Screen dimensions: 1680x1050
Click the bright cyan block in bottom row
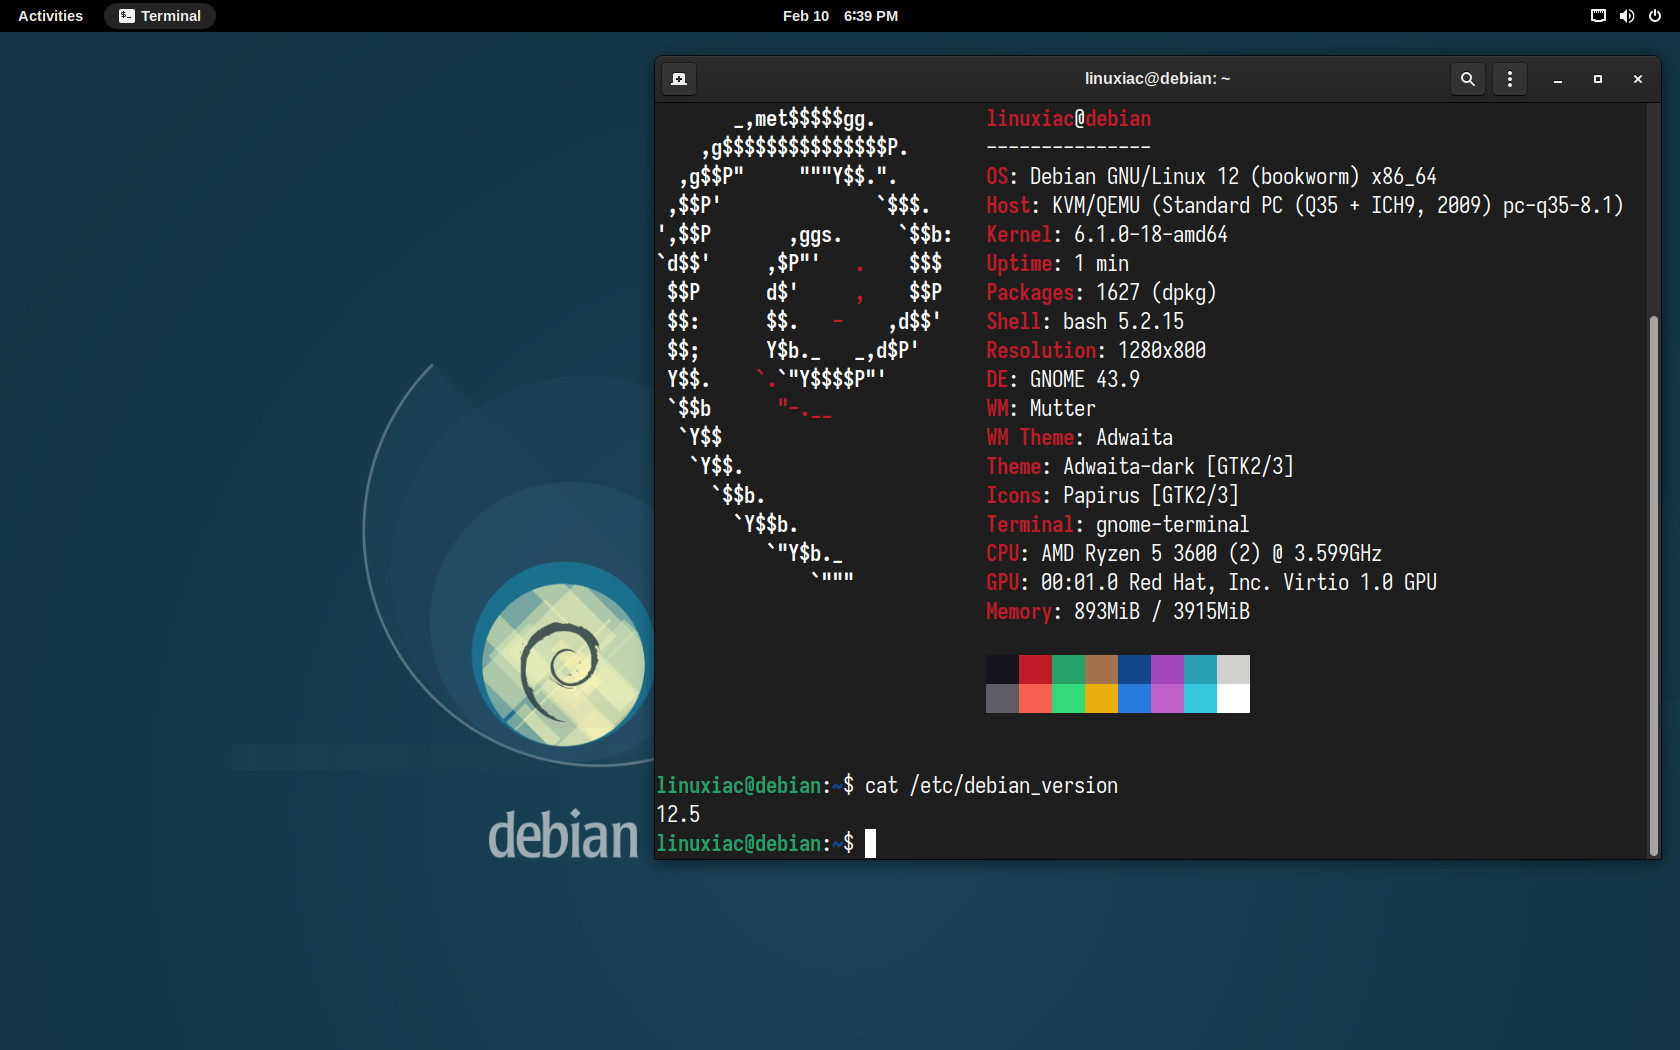[x=1200, y=699]
